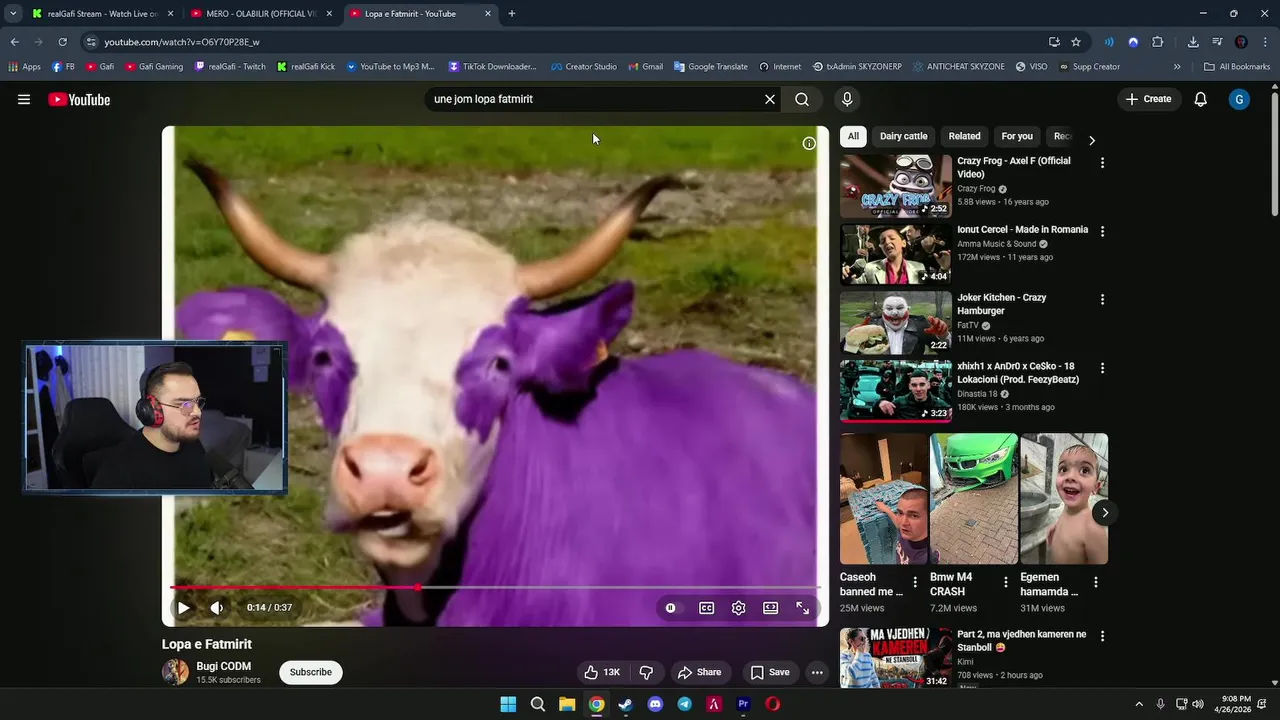The width and height of the screenshot is (1280, 720).
Task: Open options for Part 2 kameren video
Action: click(1103, 636)
